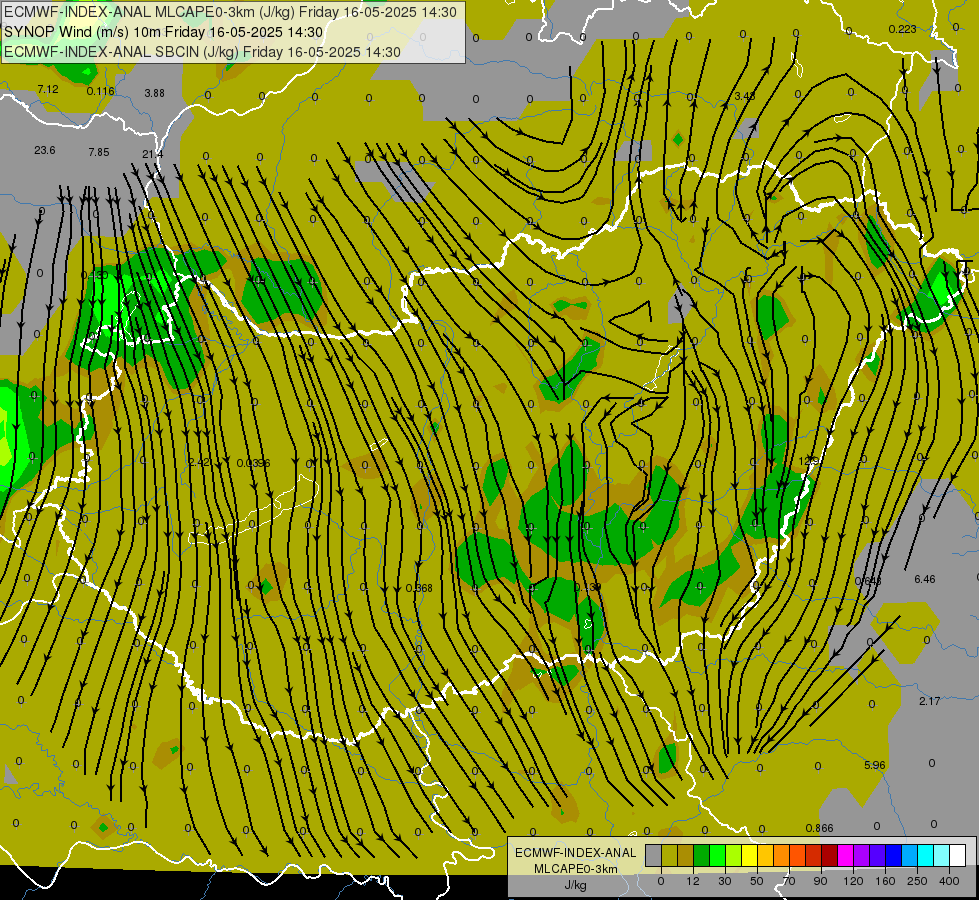The height and width of the screenshot is (900, 979).
Task: Click scale tick value 50 in the legend
Action: coord(757,881)
